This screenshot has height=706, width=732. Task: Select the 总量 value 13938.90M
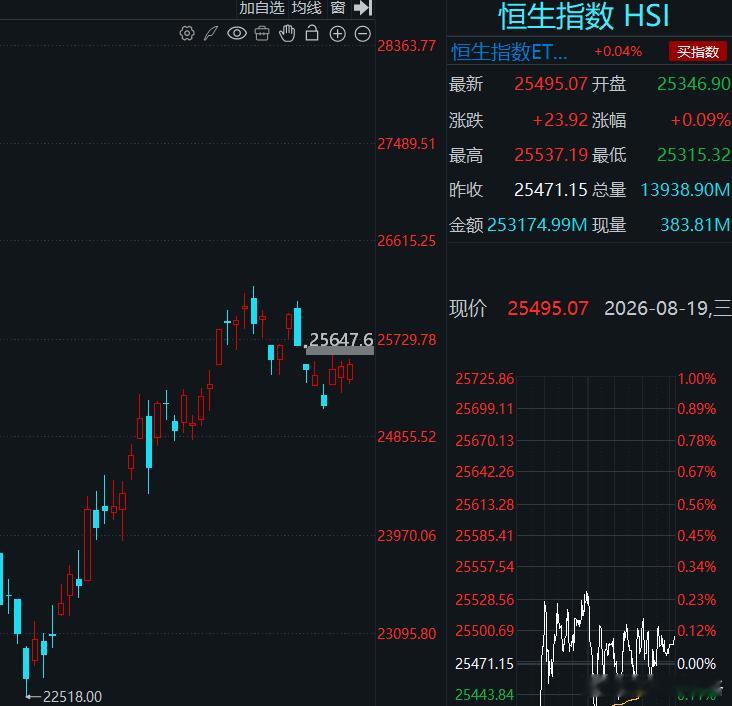coord(685,190)
